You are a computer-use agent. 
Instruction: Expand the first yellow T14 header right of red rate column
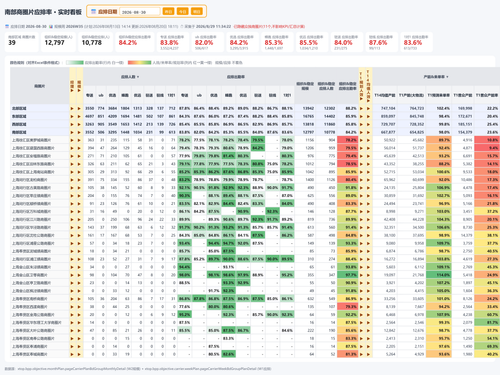click(x=361, y=86)
